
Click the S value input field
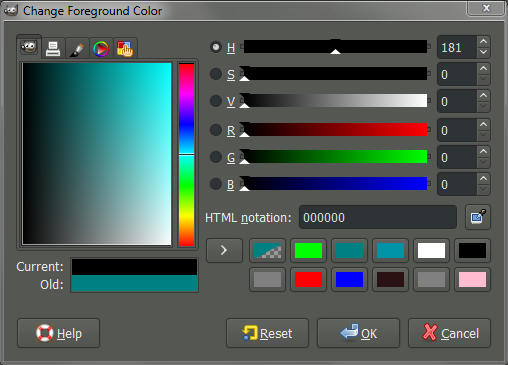(457, 74)
